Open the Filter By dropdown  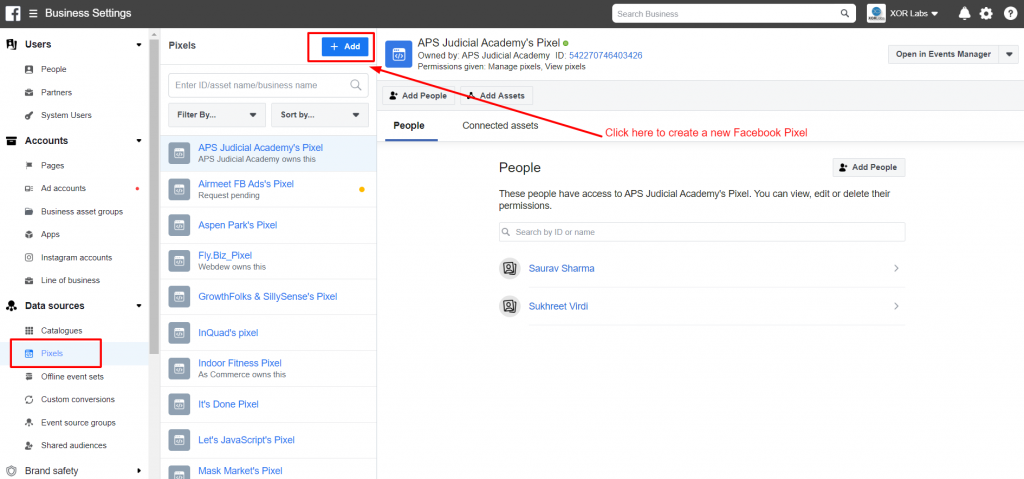217,114
